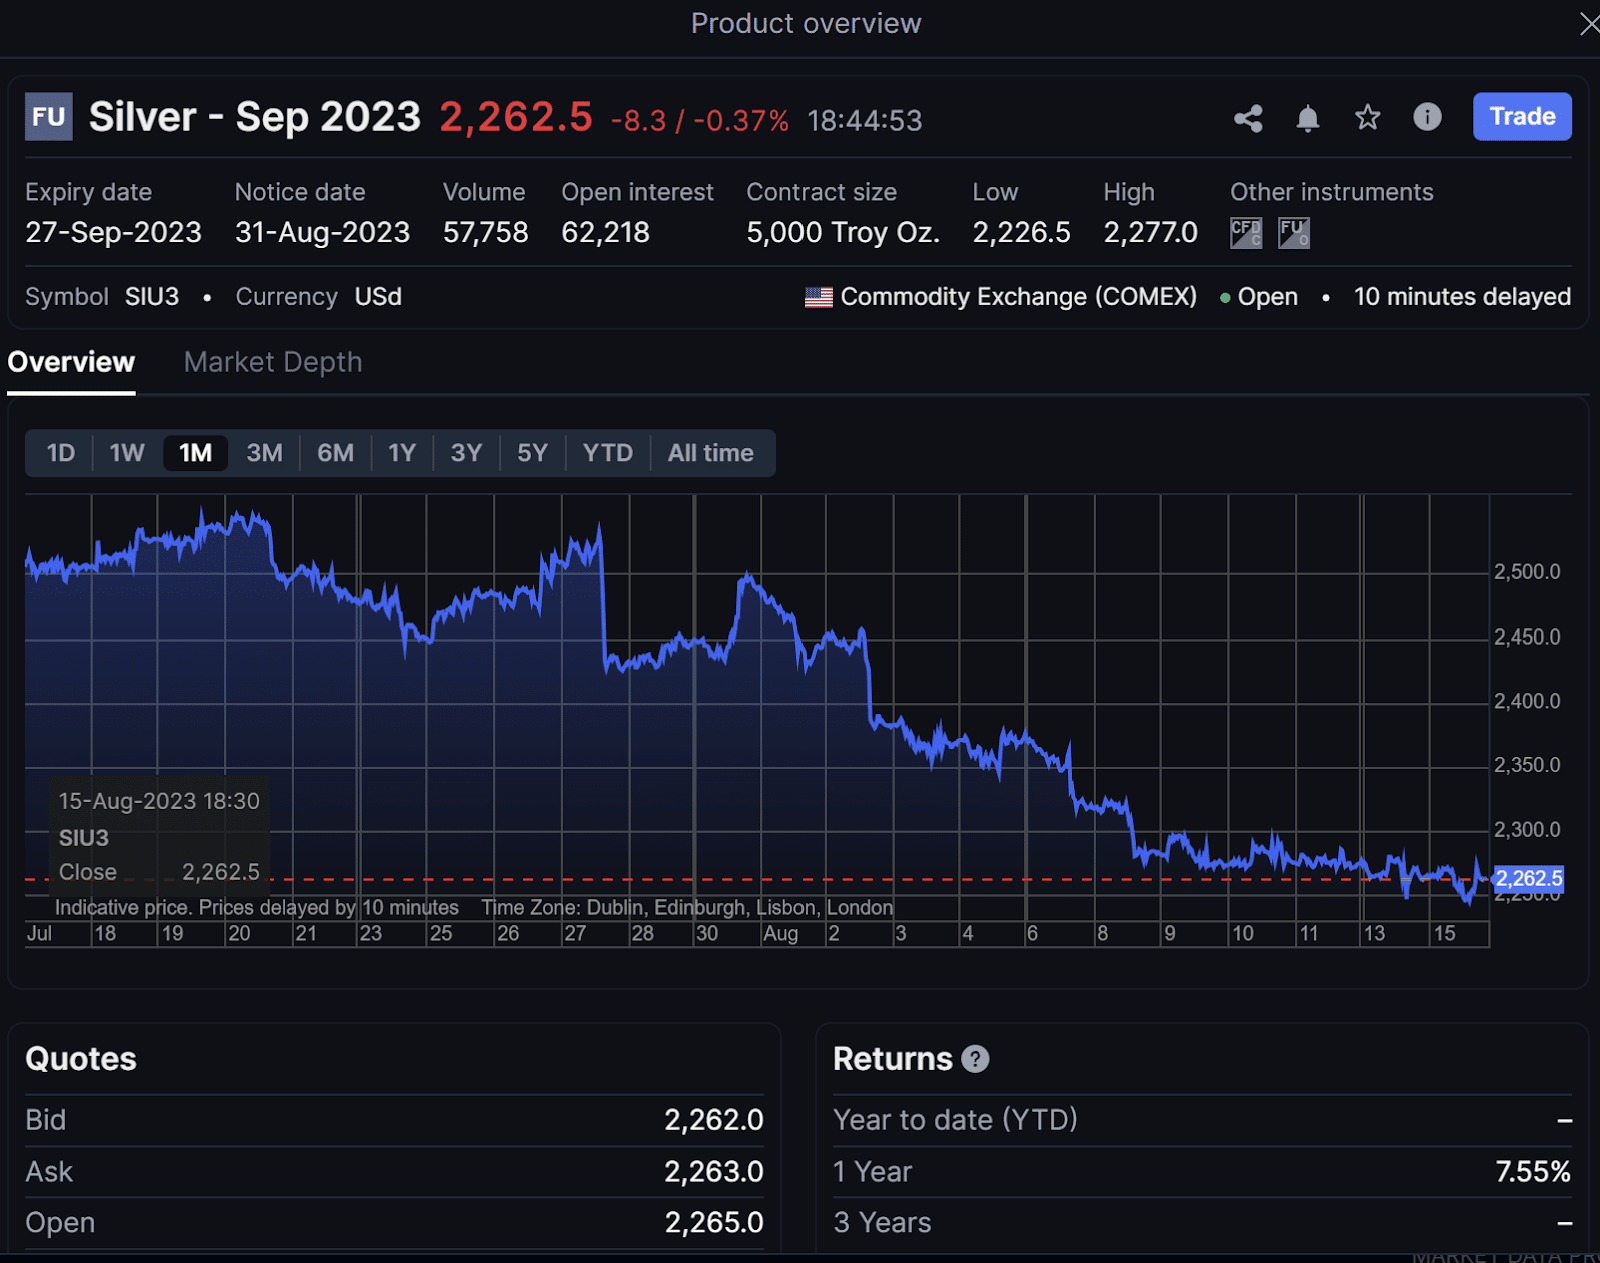Screen dimensions: 1600x1263
Task: Select the 3Y chart range
Action: 466,453
